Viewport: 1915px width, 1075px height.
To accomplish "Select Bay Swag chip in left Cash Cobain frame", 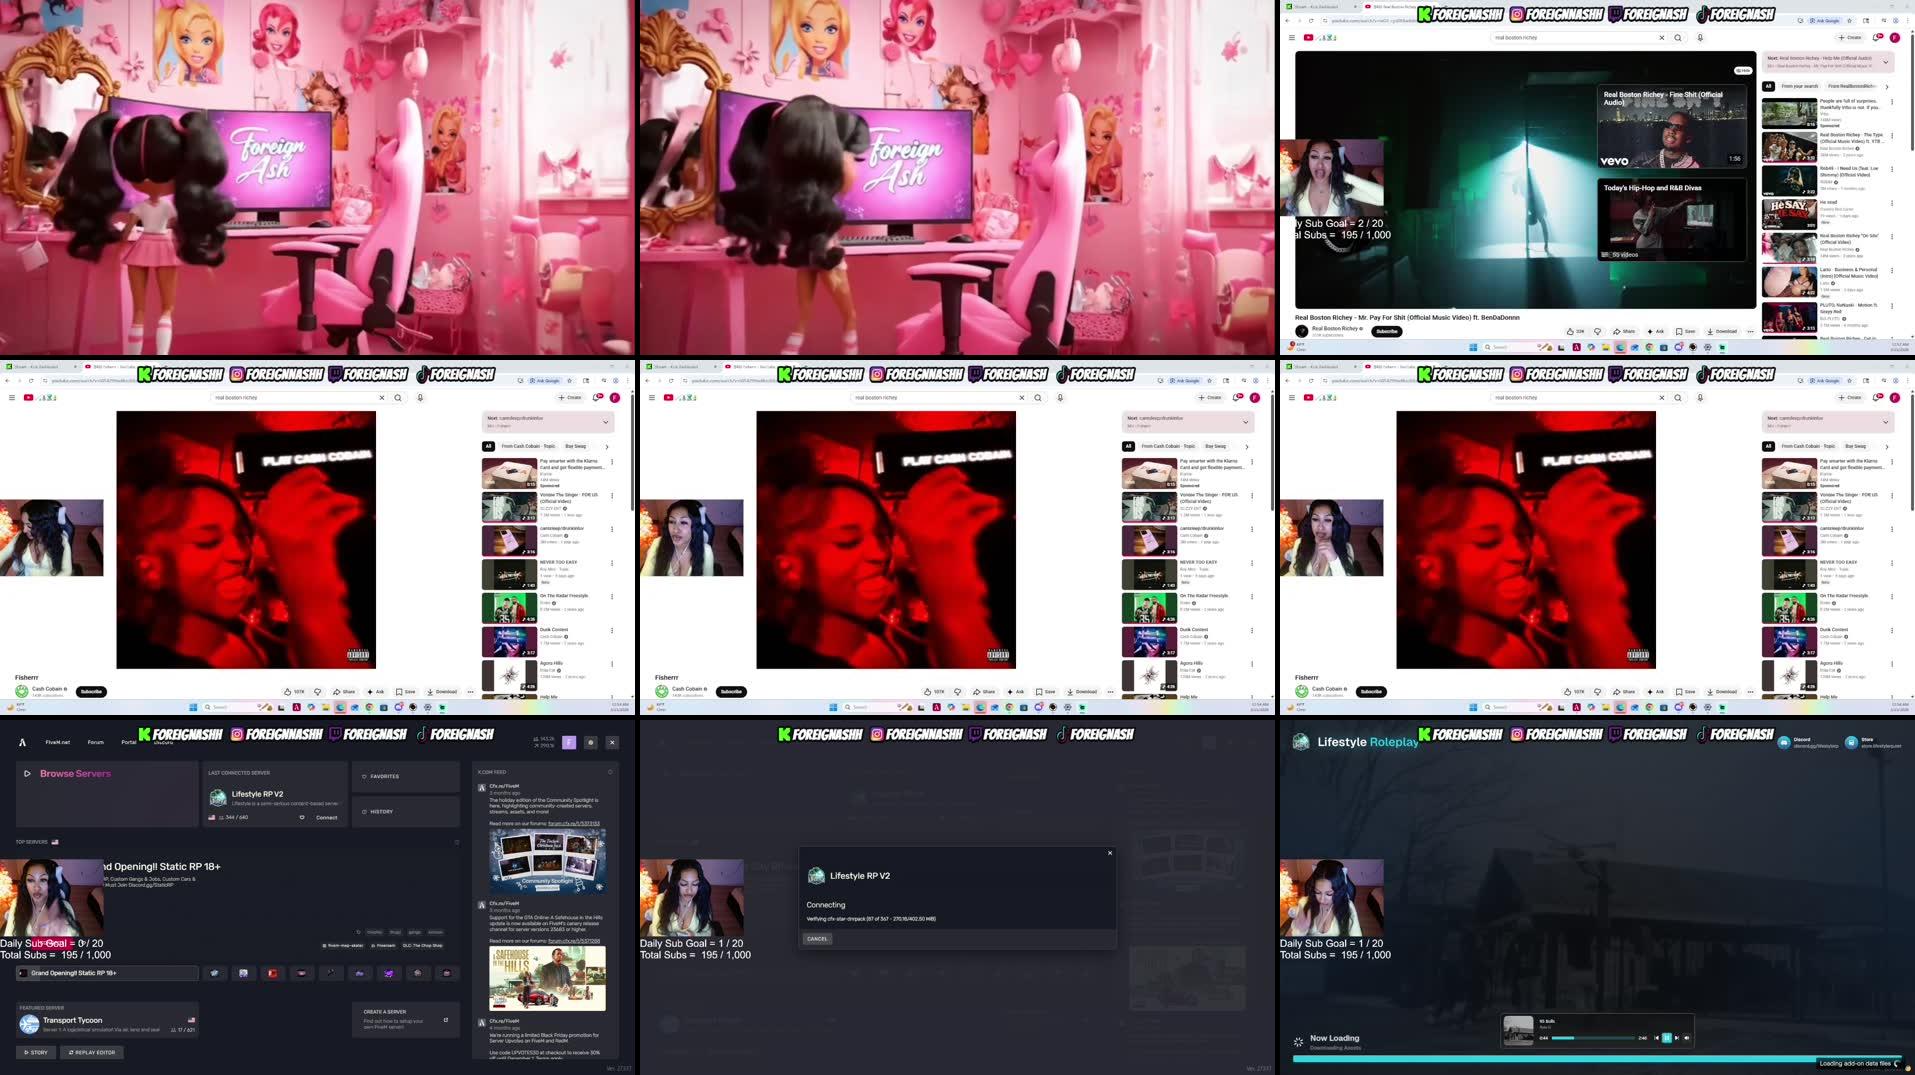I will (x=576, y=446).
